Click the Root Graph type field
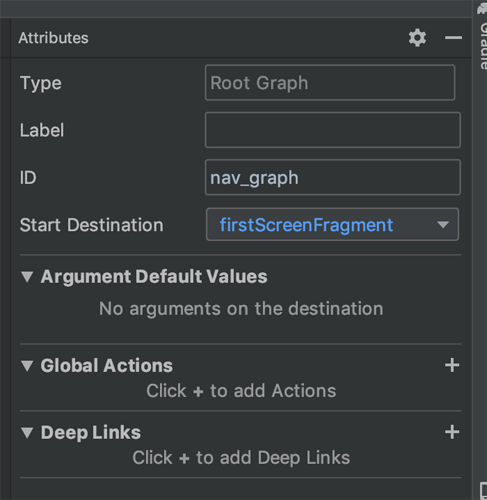Viewport: 487px width, 500px height. (x=330, y=83)
